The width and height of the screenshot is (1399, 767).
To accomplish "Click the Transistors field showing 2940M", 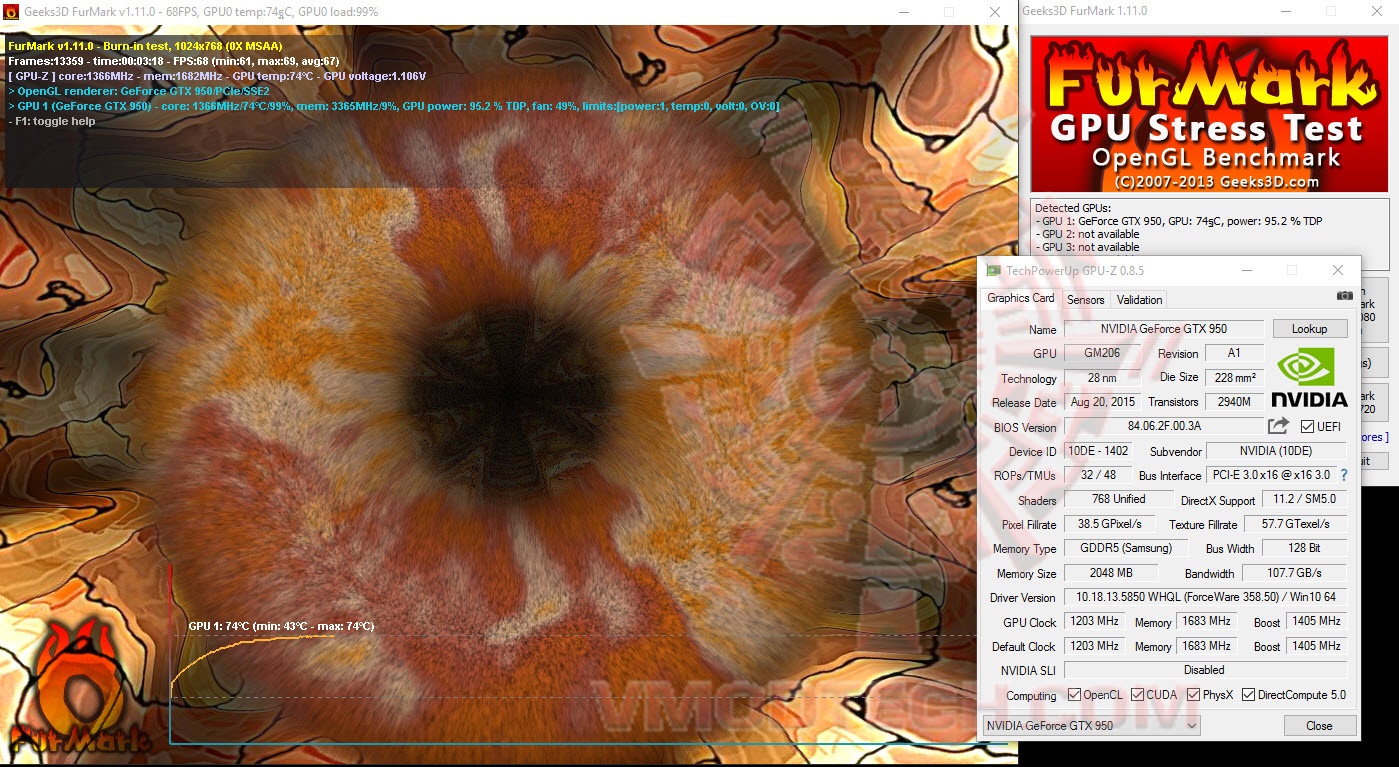I will [1234, 402].
